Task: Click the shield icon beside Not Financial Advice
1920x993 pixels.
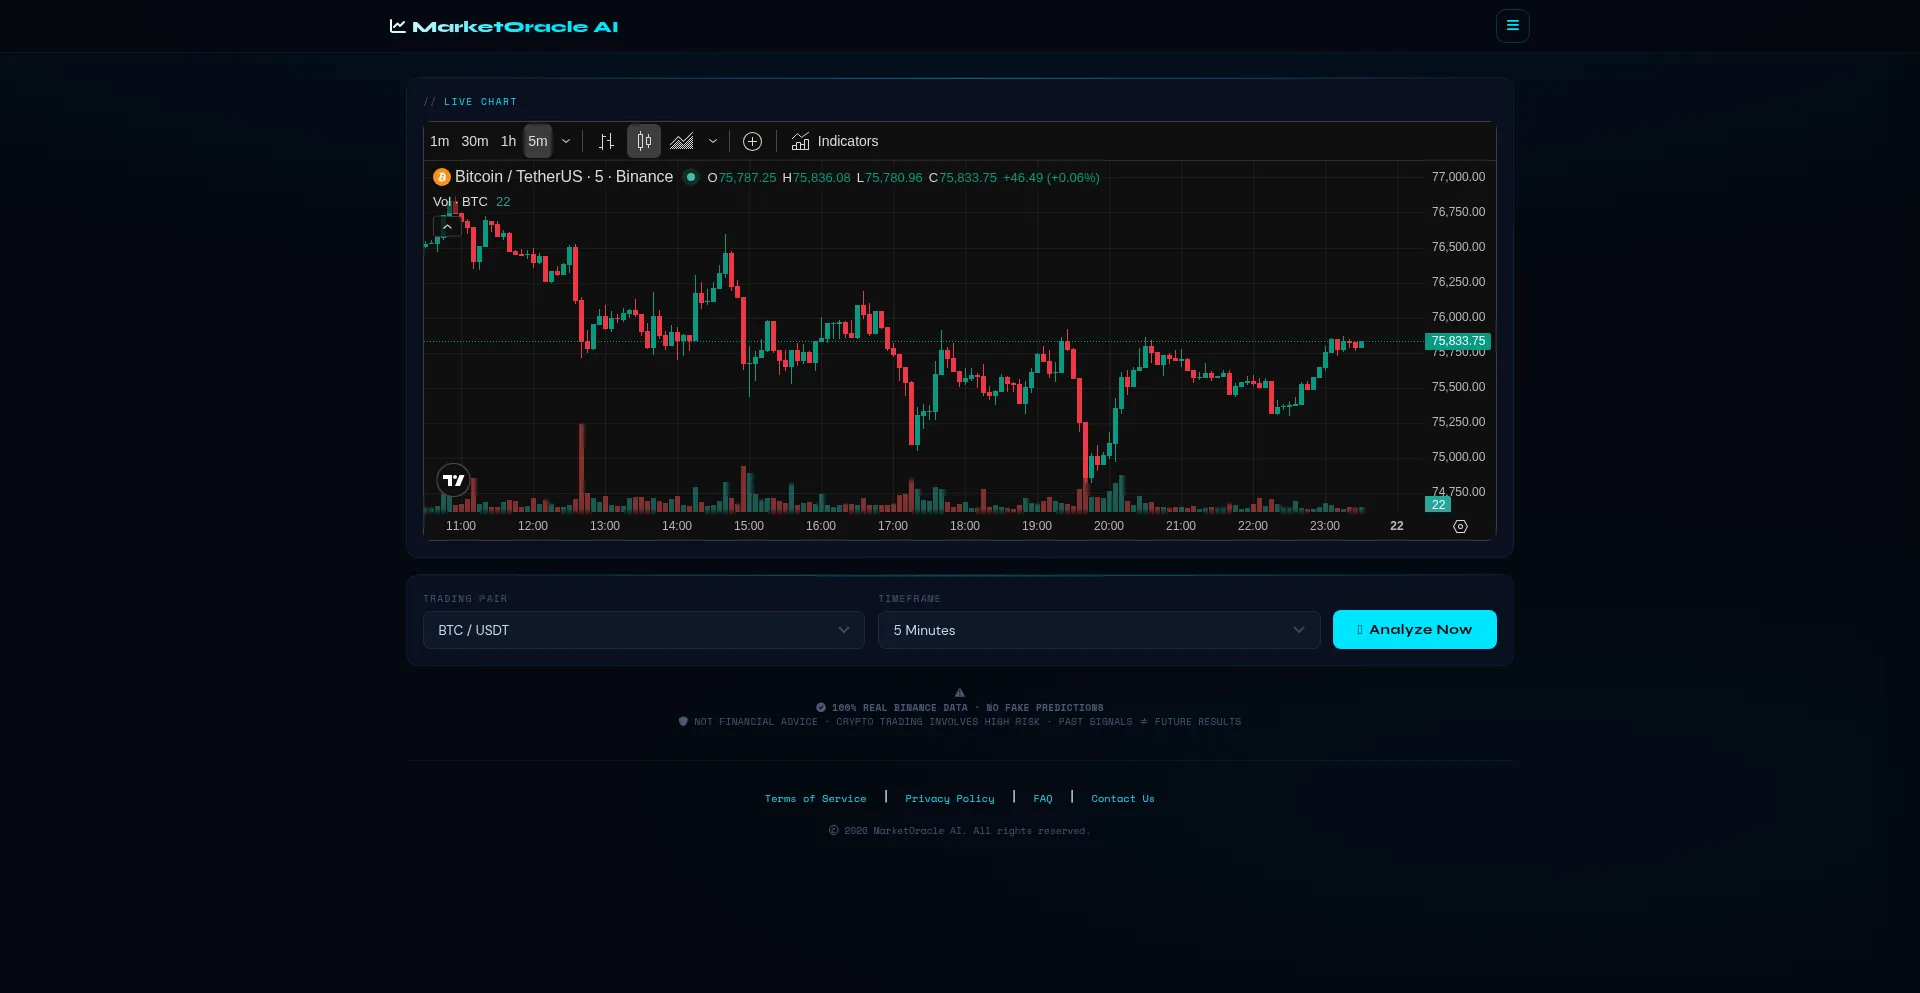Action: point(683,722)
